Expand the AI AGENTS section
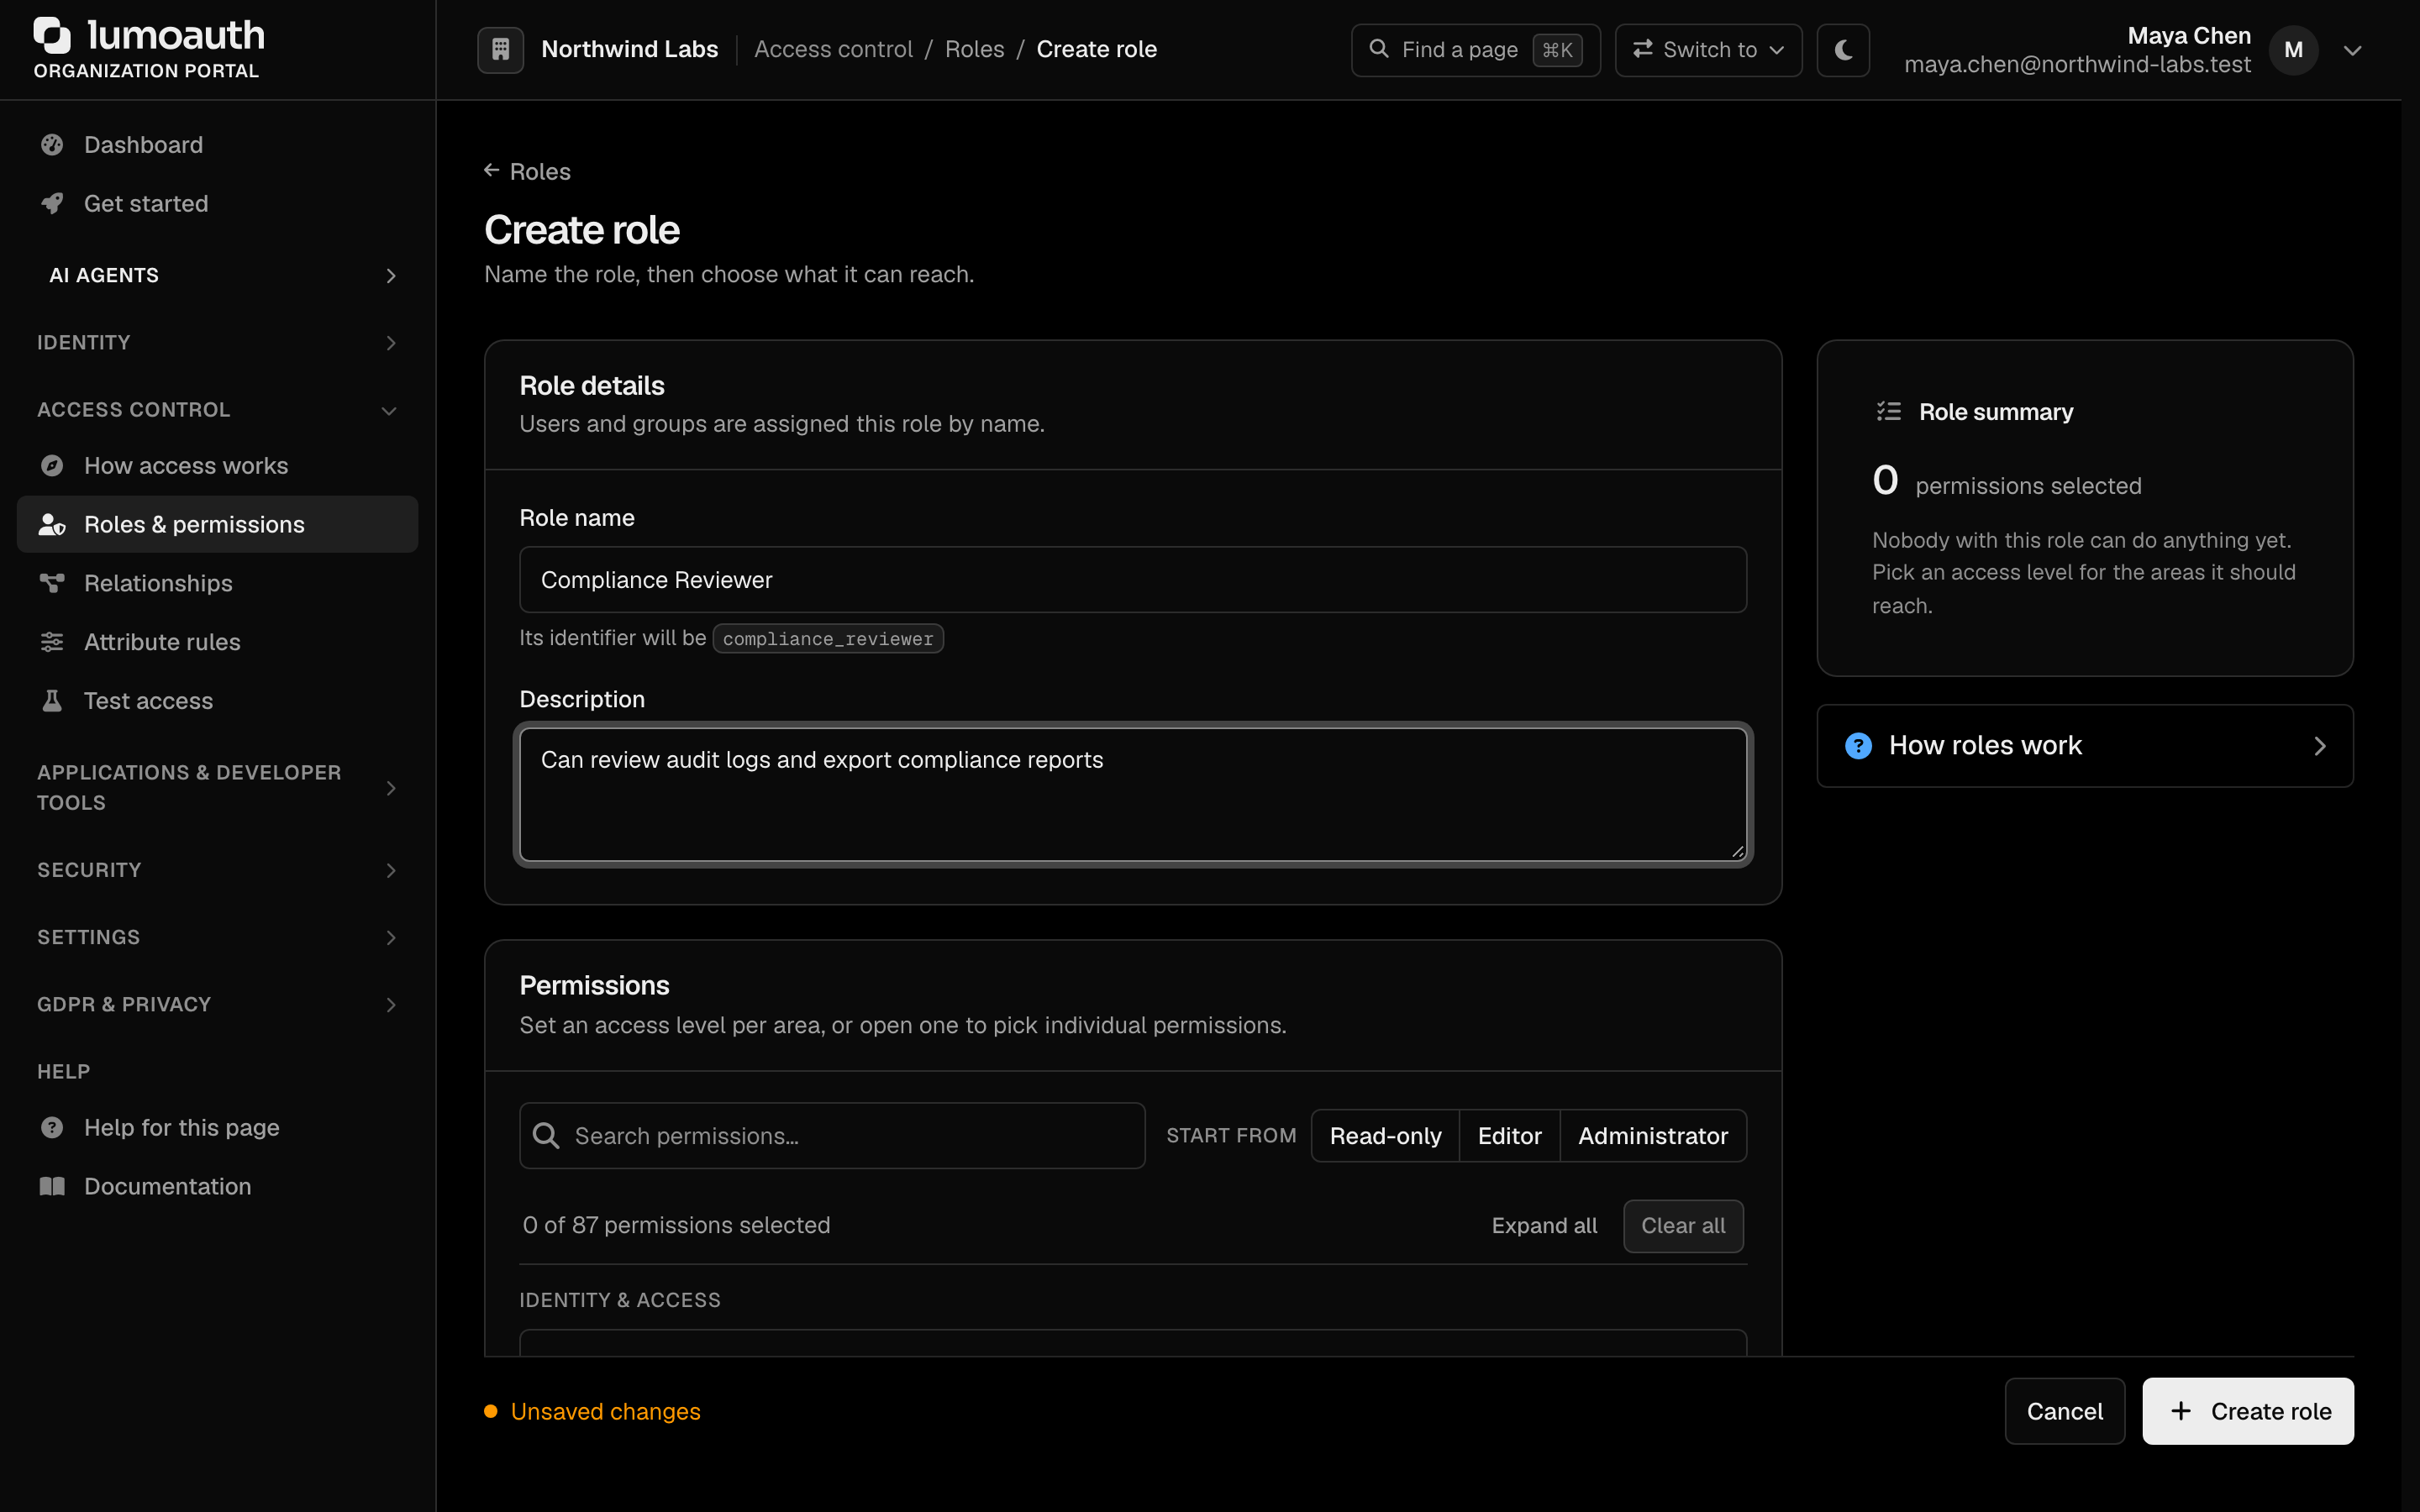2420x1512 pixels. [x=218, y=275]
